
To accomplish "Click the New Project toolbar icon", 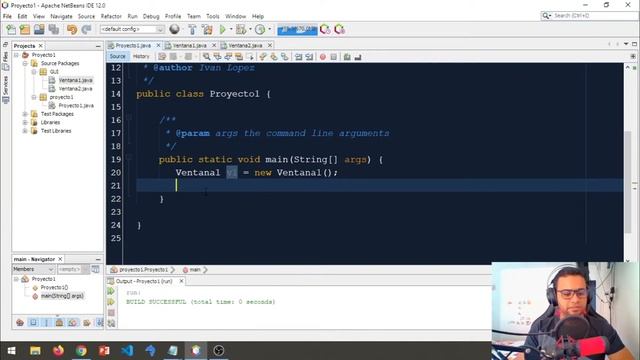I will coord(25,29).
